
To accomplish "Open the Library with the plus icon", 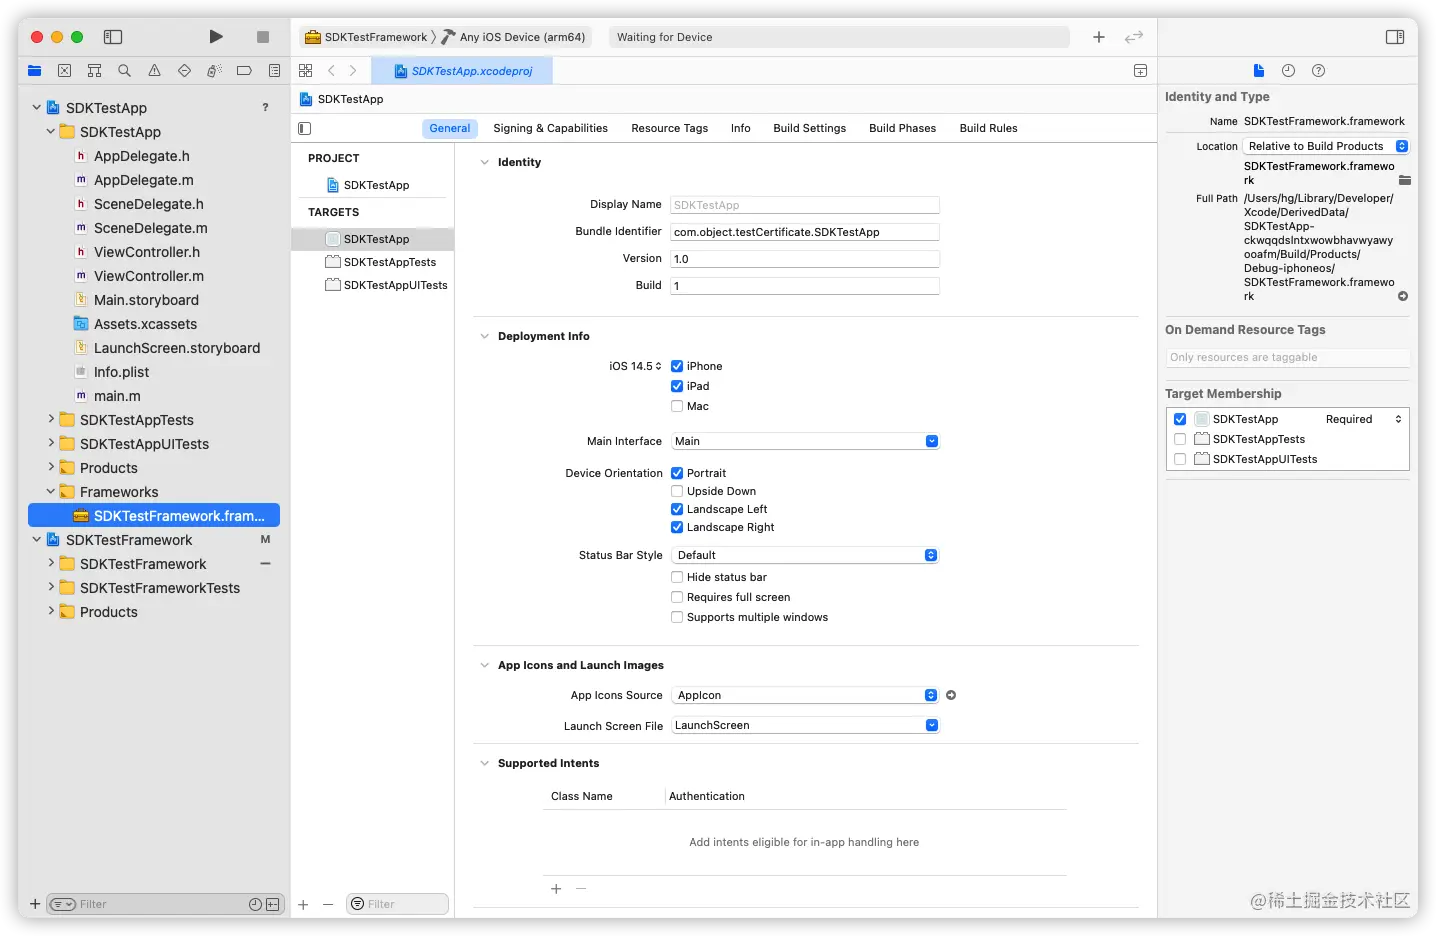I will pyautogui.click(x=1099, y=37).
